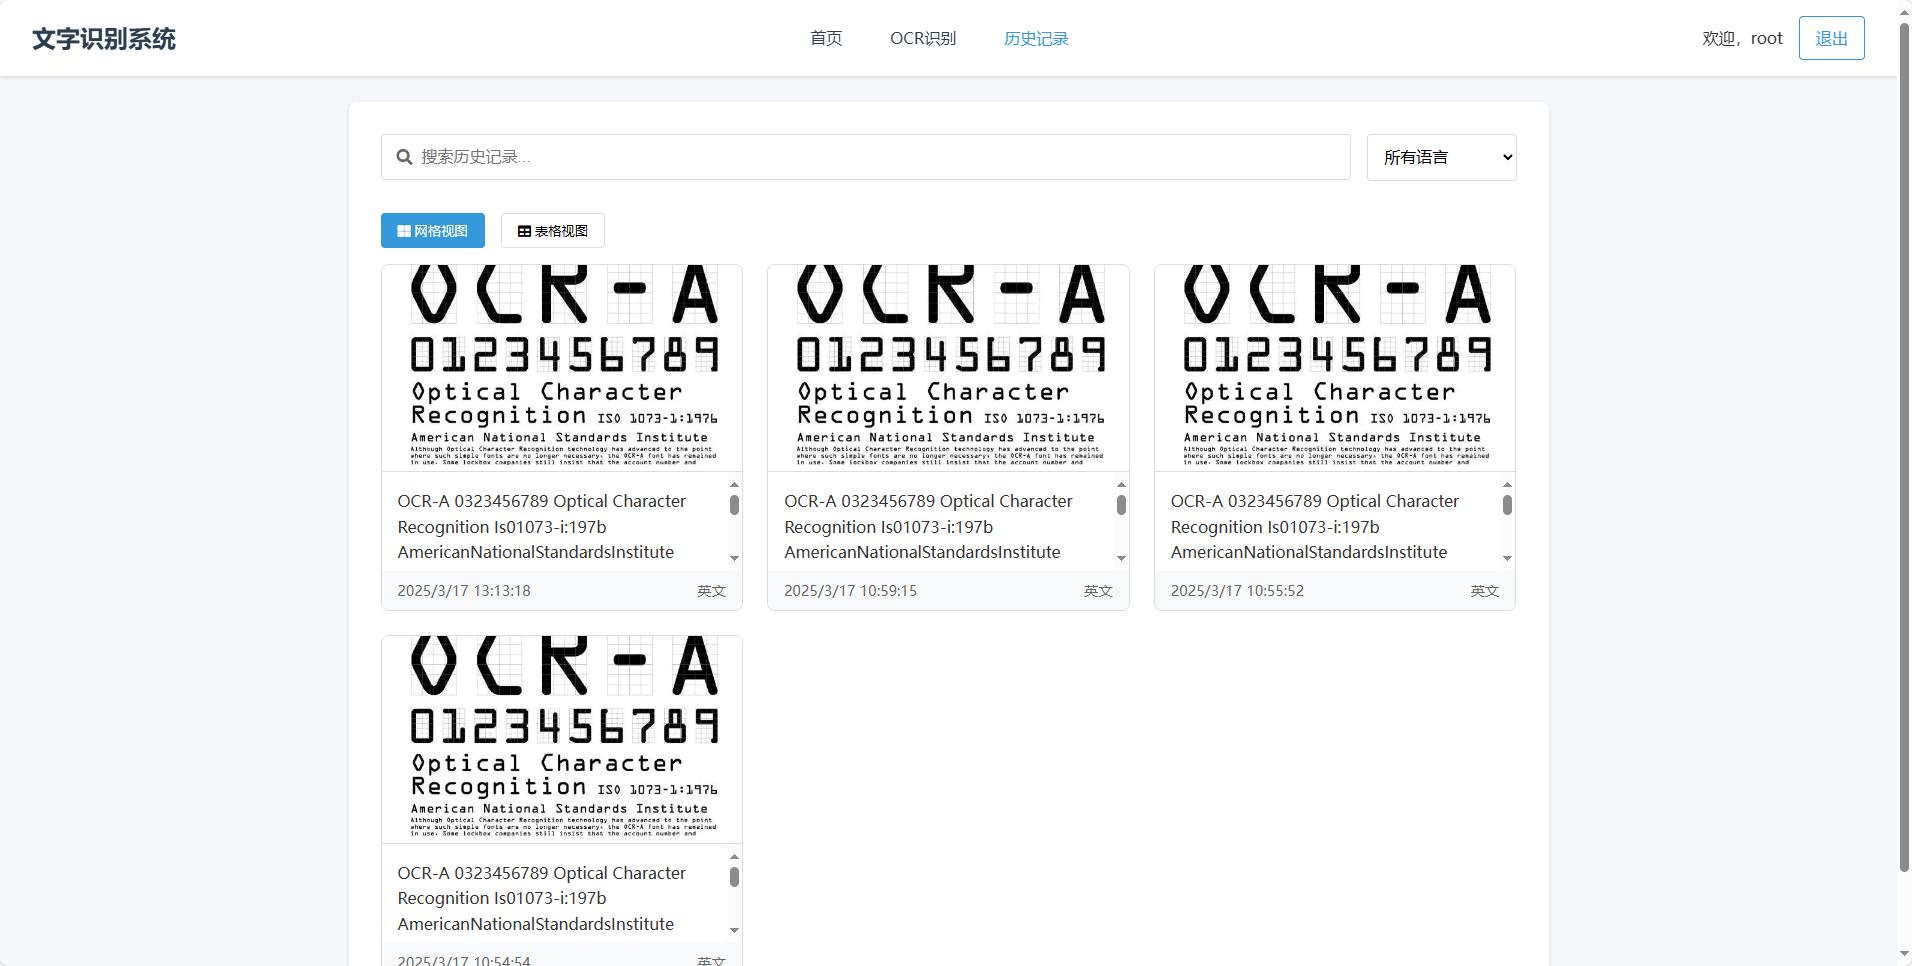Click the timestamp 2025/3/17 10:55:52

[1237, 591]
